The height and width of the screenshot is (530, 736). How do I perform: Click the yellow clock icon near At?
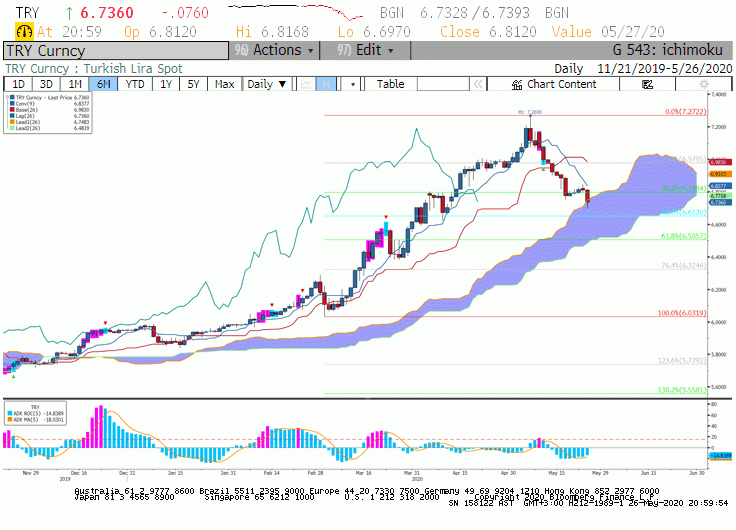(24, 31)
